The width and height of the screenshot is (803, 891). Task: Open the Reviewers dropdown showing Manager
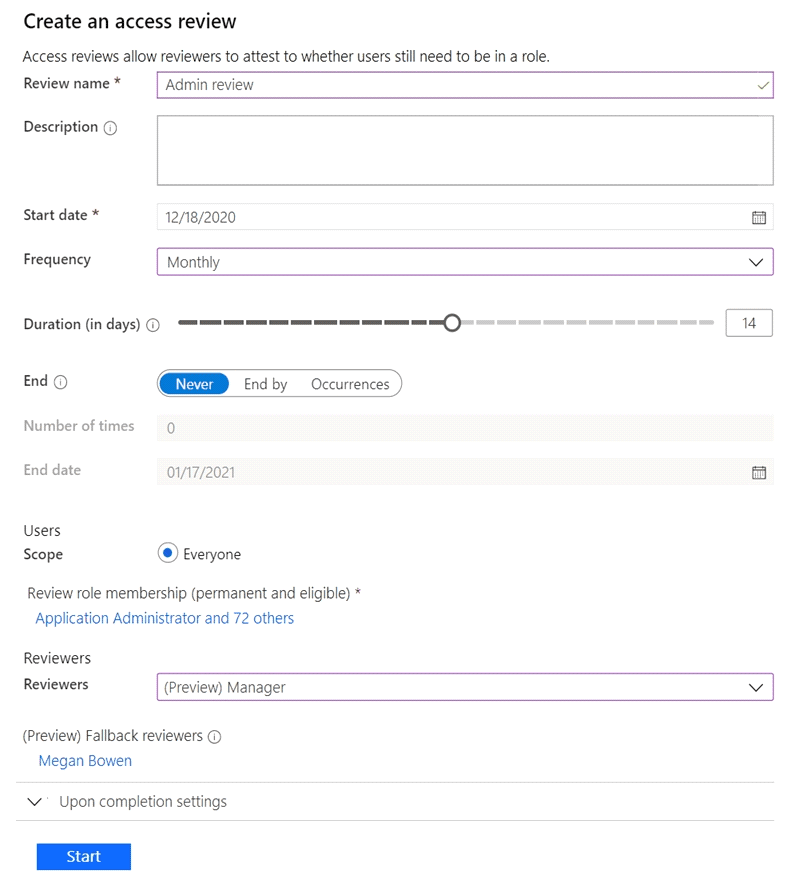[465, 687]
